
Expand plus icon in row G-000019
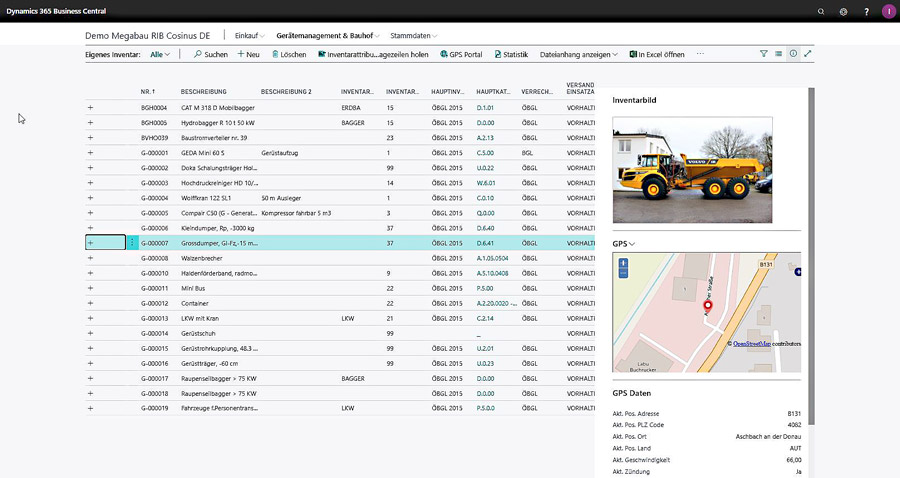tap(90, 409)
